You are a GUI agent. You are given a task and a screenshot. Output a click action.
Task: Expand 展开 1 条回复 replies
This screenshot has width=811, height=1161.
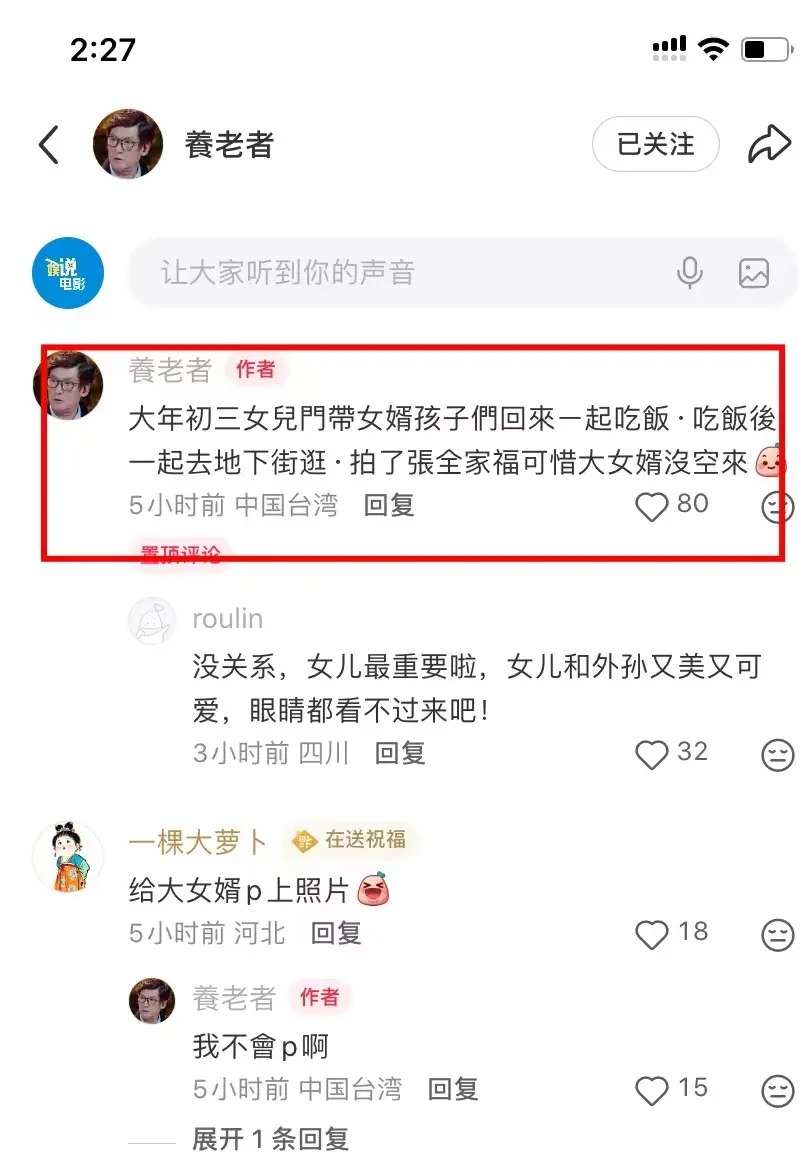point(270,1139)
